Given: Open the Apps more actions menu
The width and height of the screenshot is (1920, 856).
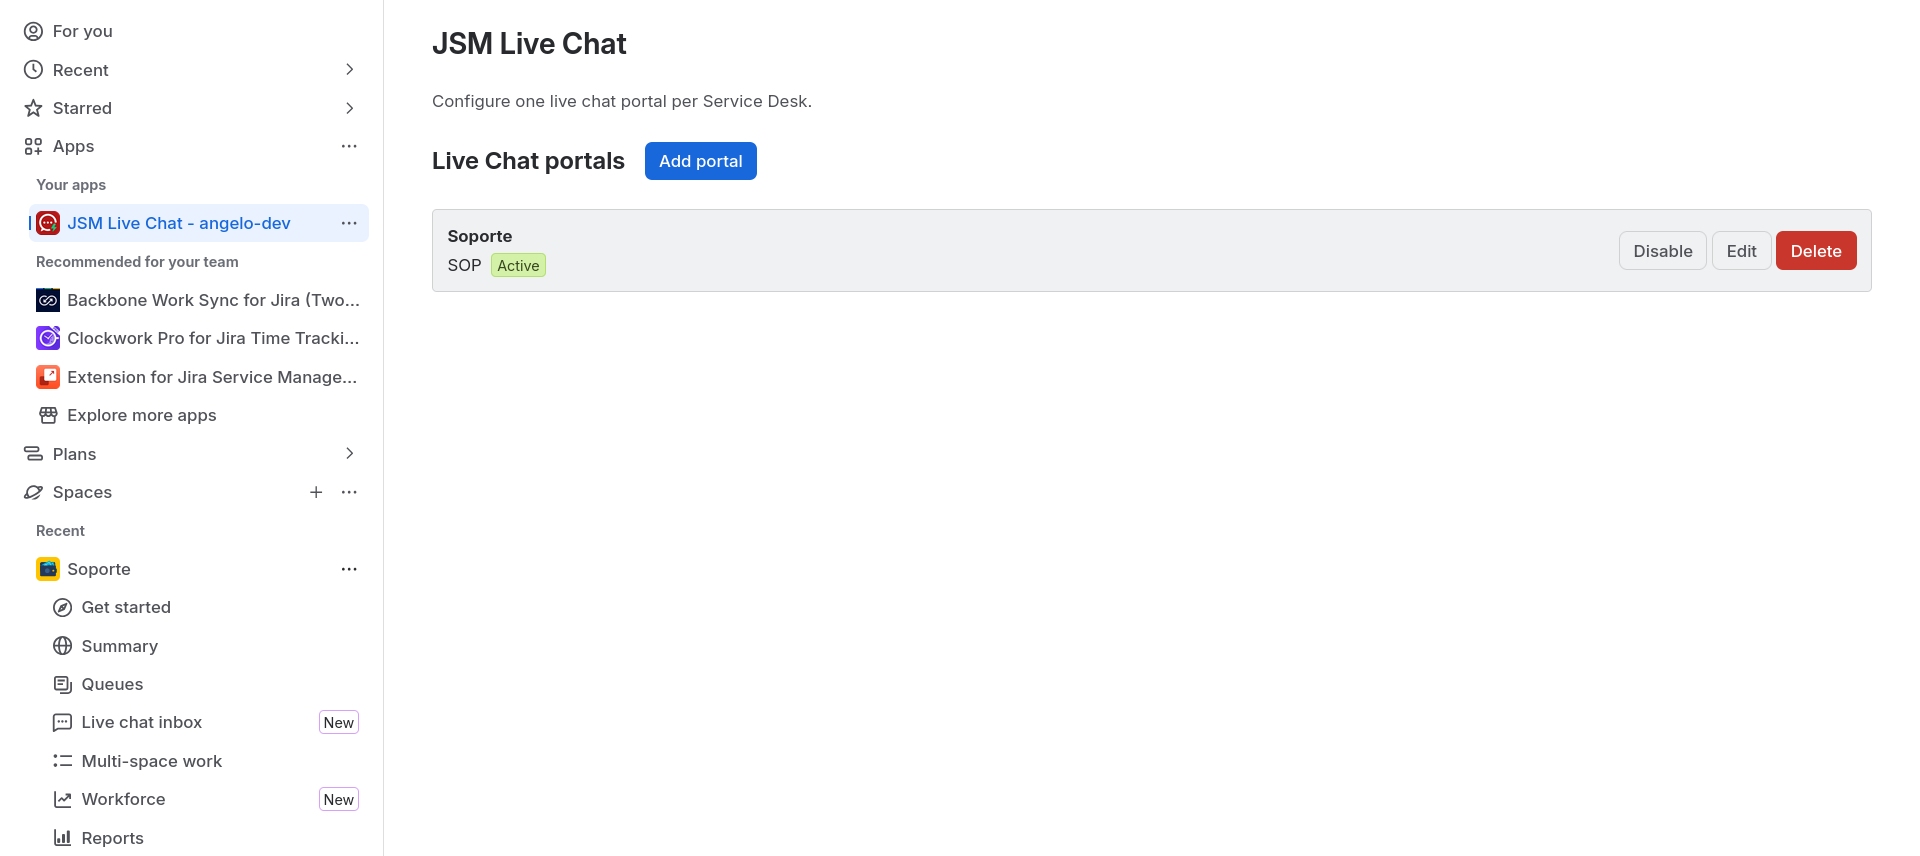Looking at the screenshot, I should [x=349, y=146].
